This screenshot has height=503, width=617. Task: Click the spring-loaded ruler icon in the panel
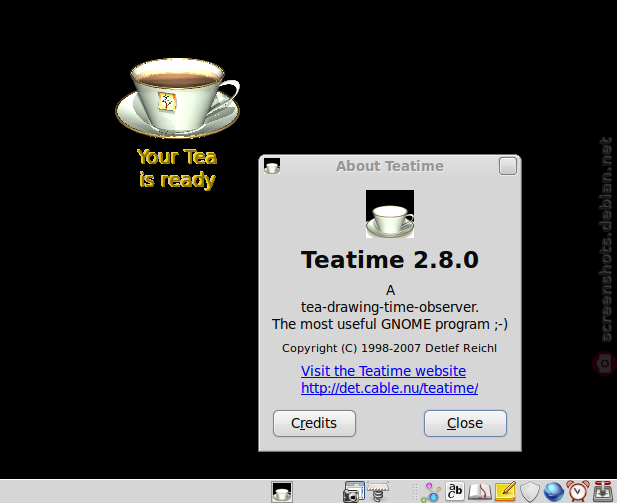[378, 492]
